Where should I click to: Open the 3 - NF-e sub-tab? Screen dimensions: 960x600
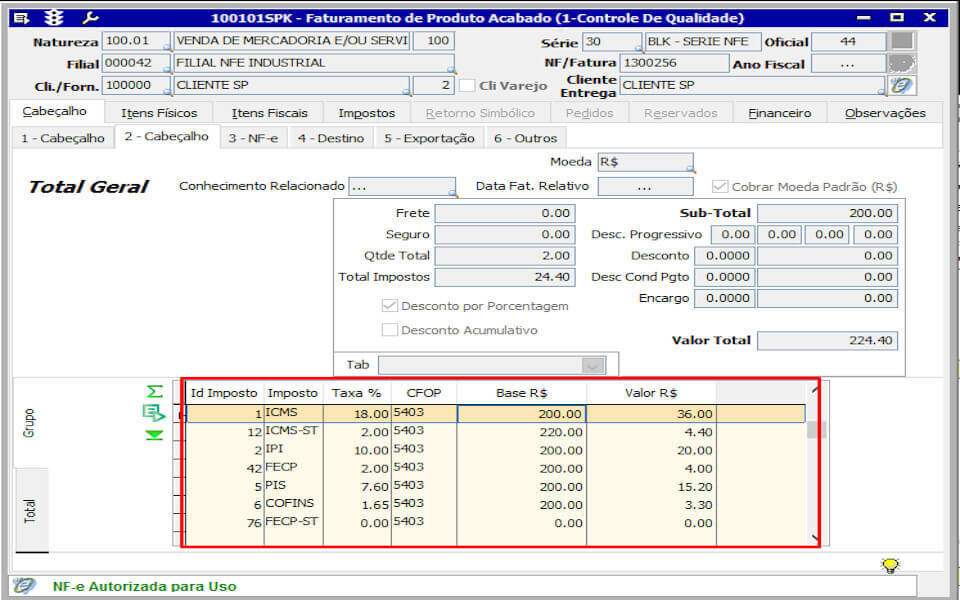pos(253,138)
